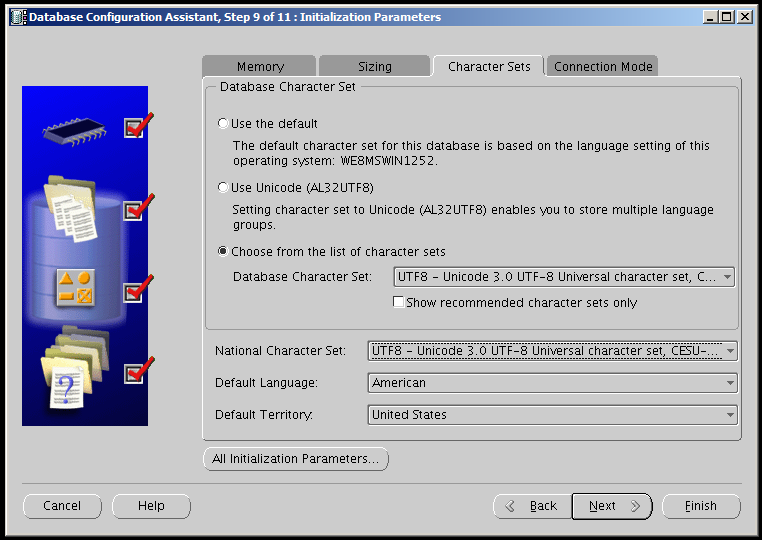Image resolution: width=762 pixels, height=540 pixels.
Task: Click the red checkmark beside memory chip
Action: (137, 126)
